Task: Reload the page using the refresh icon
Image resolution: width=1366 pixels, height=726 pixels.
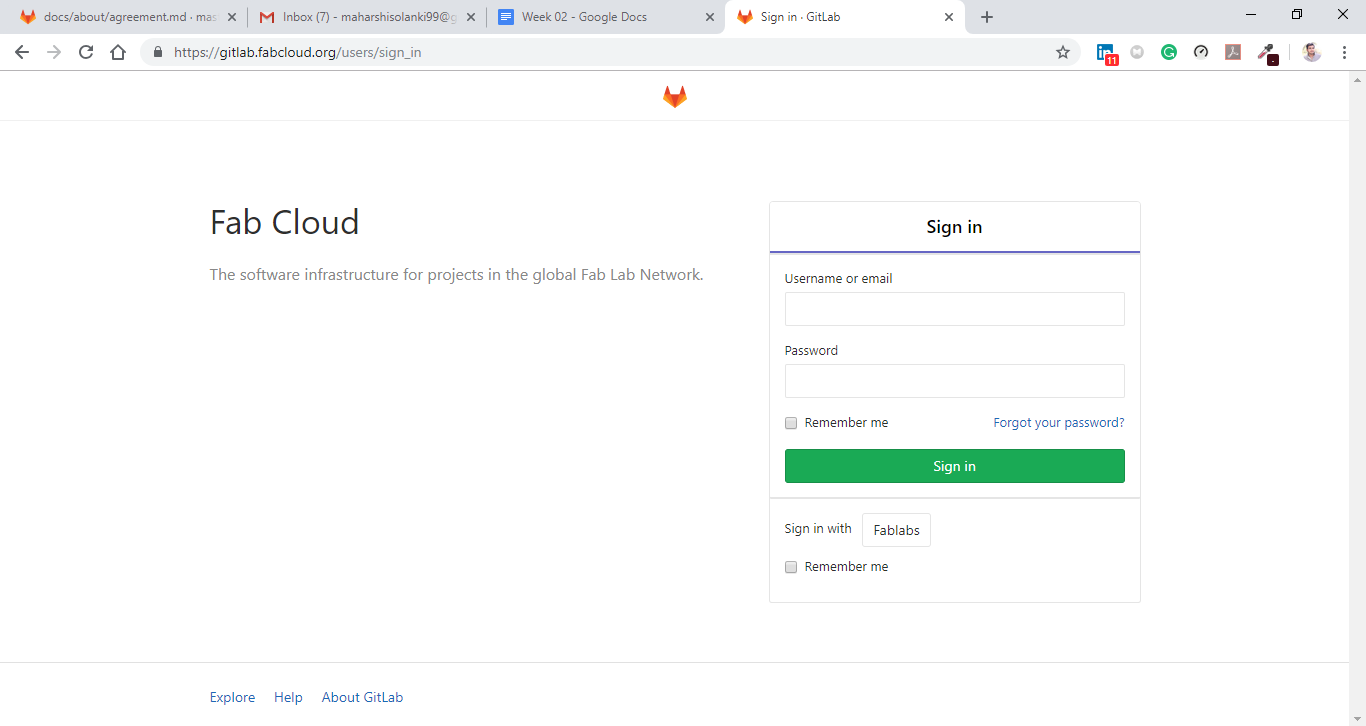Action: 86,52
